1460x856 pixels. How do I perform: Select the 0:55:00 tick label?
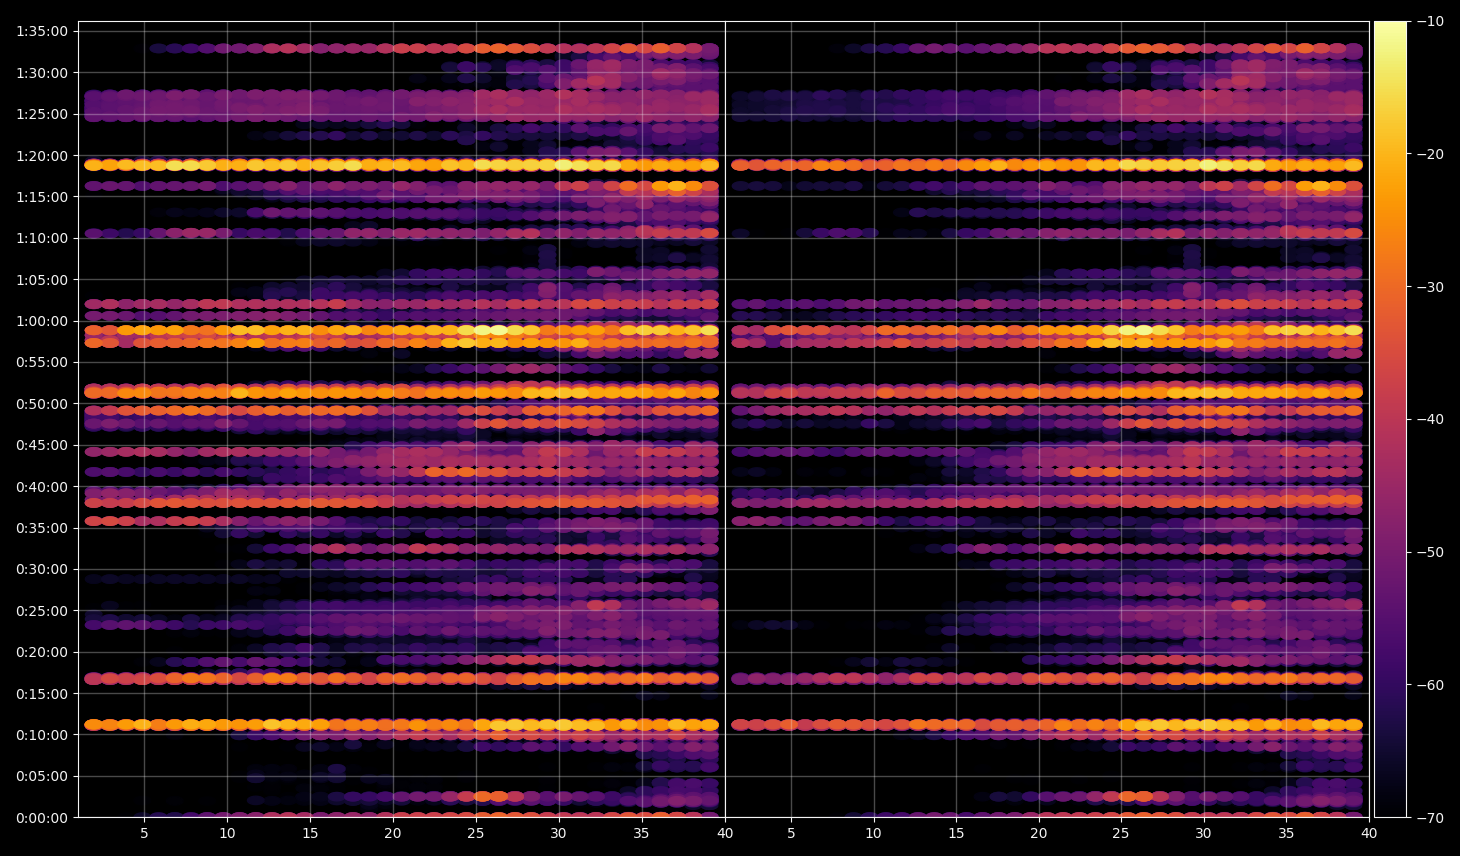42,362
